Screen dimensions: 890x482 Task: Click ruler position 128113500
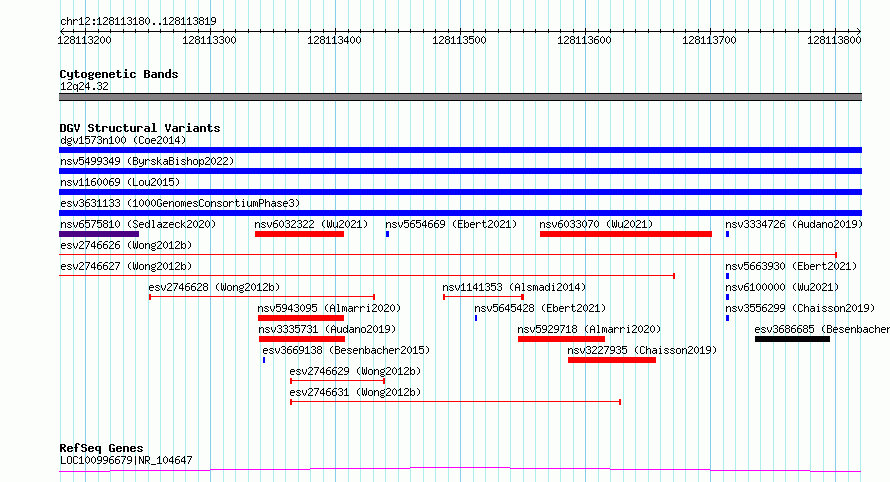[x=459, y=40]
